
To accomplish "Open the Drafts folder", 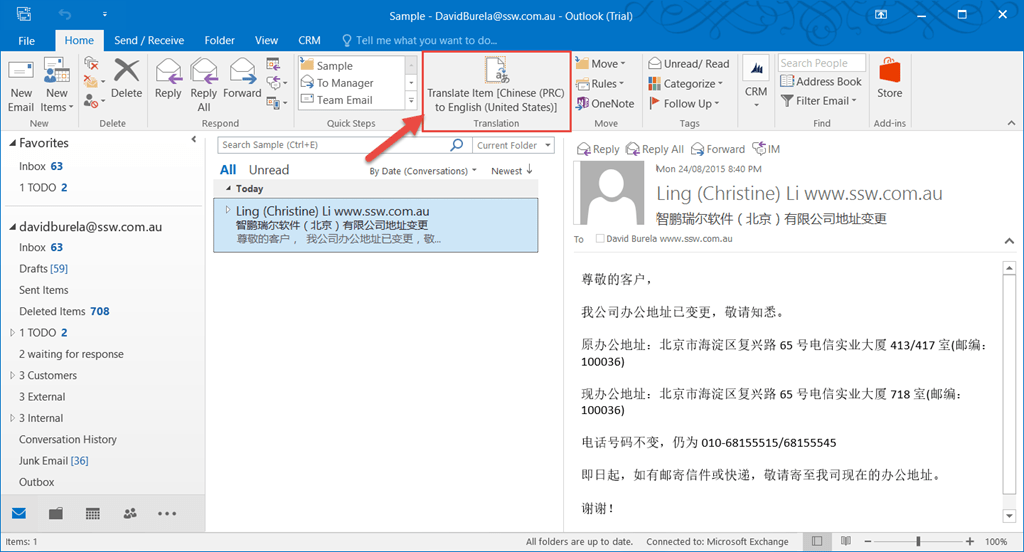I will click(43, 268).
